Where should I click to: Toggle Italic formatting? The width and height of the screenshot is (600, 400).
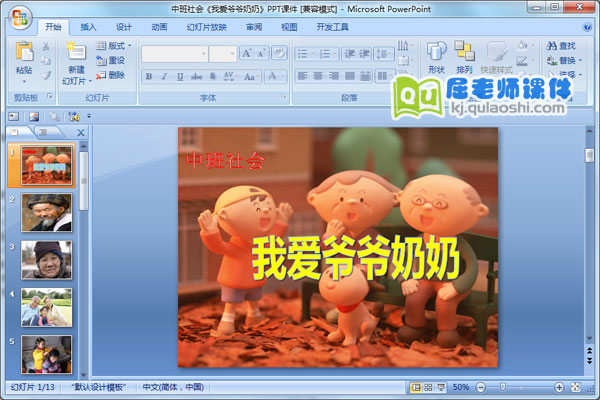164,77
